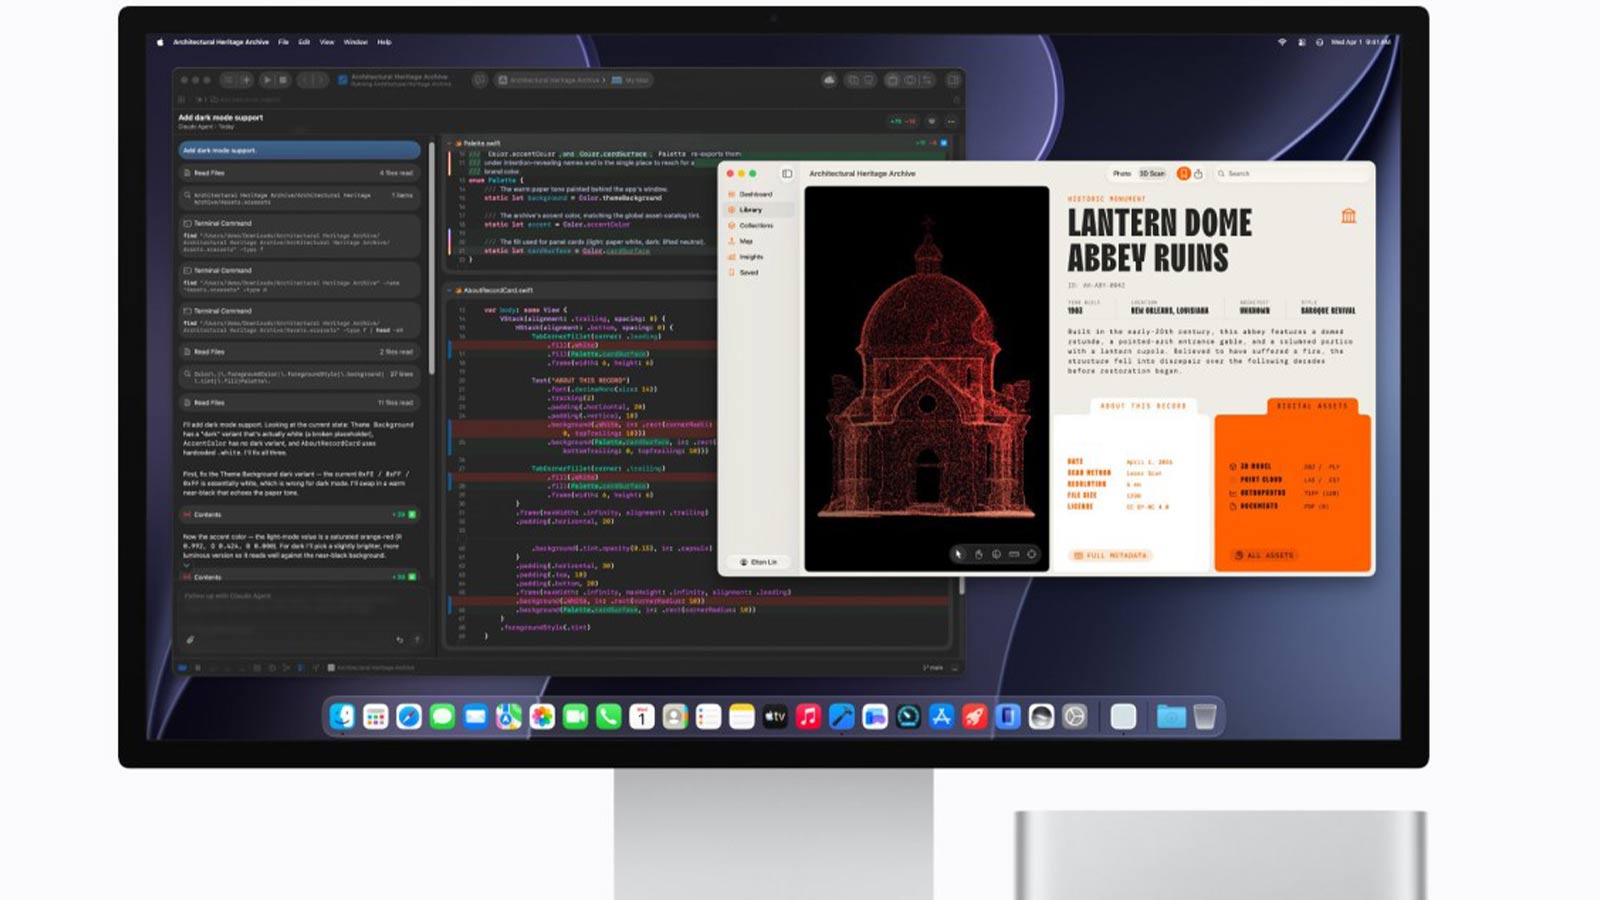
Task: Open Calendar from the Dock
Action: pyautogui.click(x=642, y=716)
